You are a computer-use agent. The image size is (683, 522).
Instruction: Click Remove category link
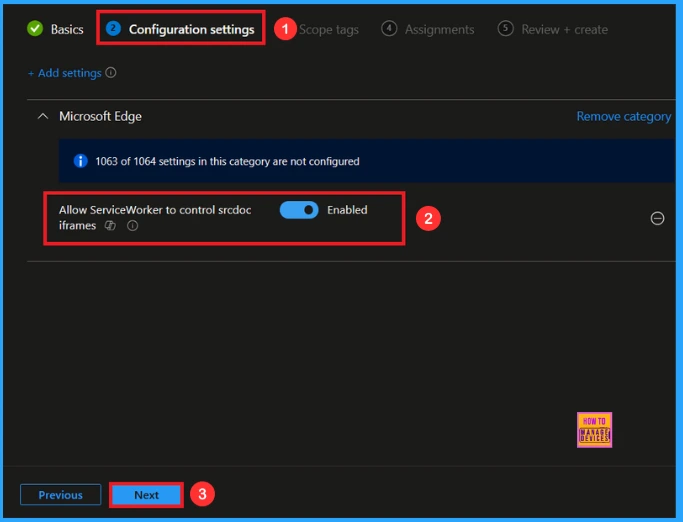(624, 116)
